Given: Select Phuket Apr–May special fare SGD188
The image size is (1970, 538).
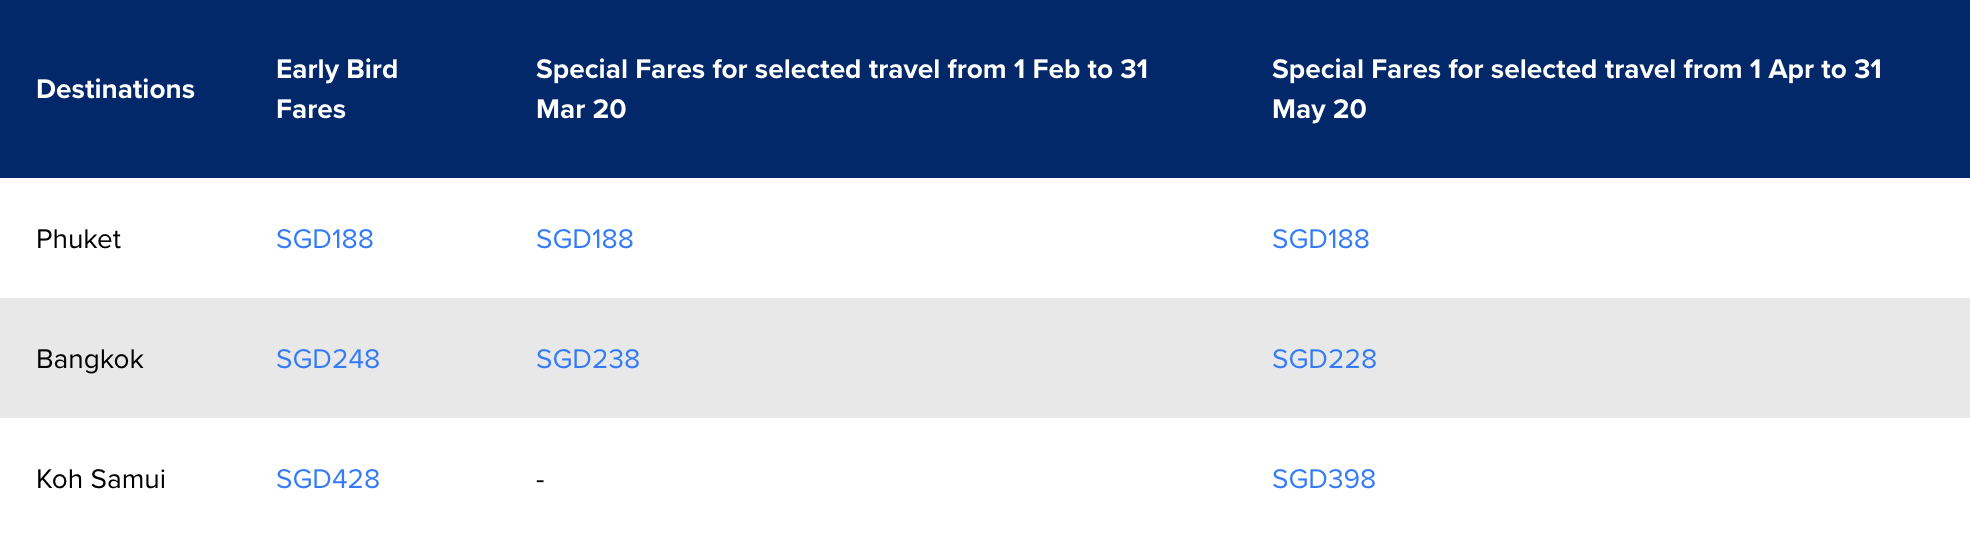Looking at the screenshot, I should [x=1320, y=239].
